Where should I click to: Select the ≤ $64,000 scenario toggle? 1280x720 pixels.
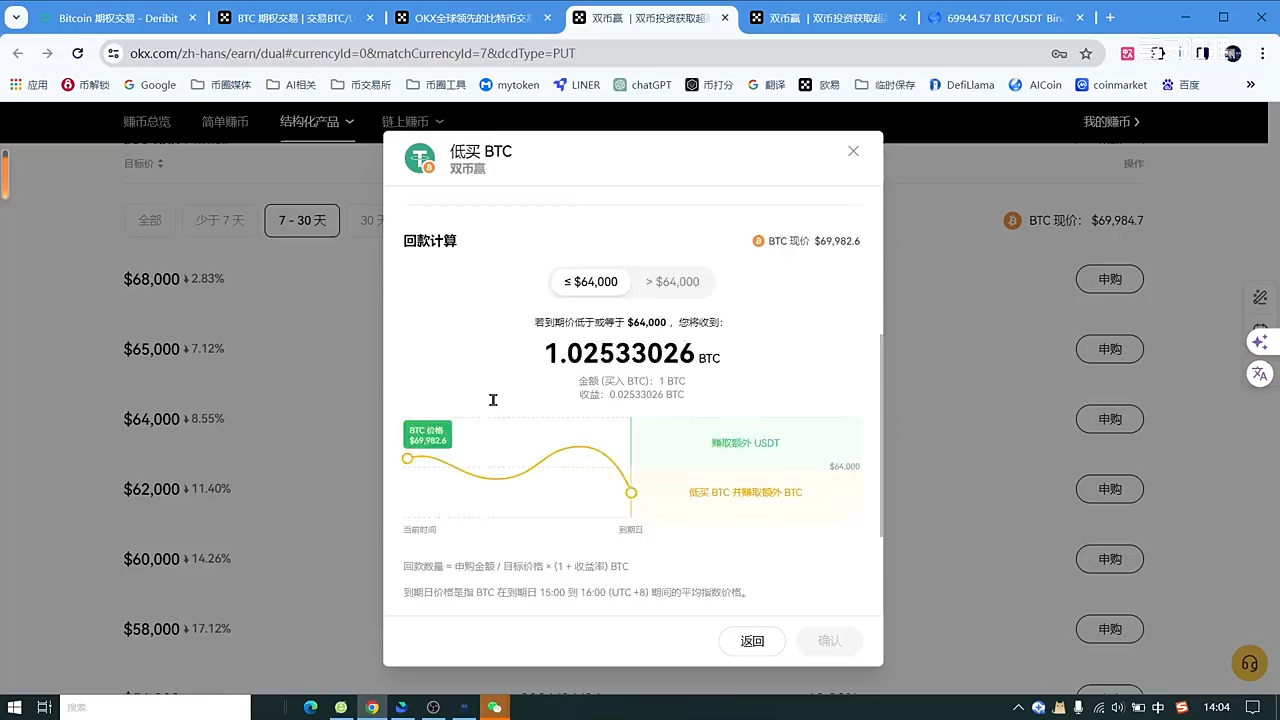591,282
